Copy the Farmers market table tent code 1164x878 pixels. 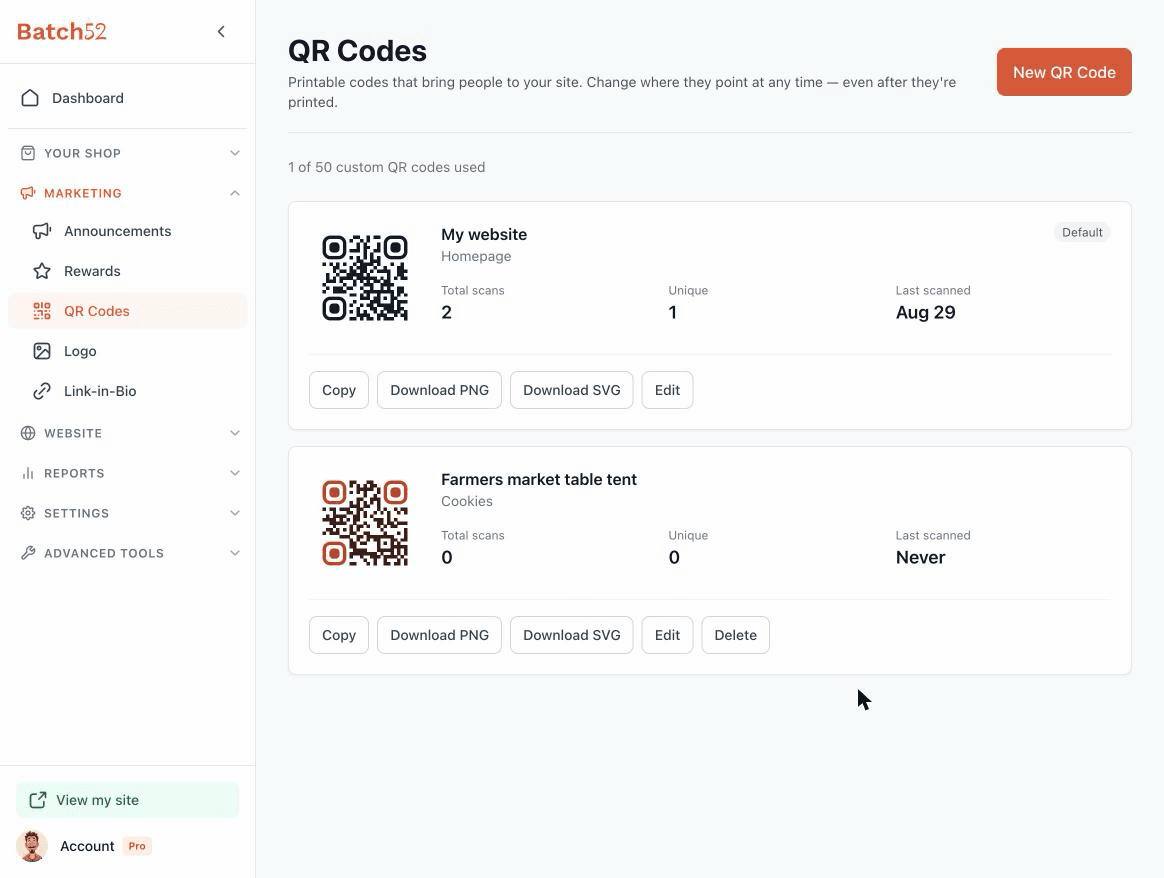pyautogui.click(x=339, y=635)
